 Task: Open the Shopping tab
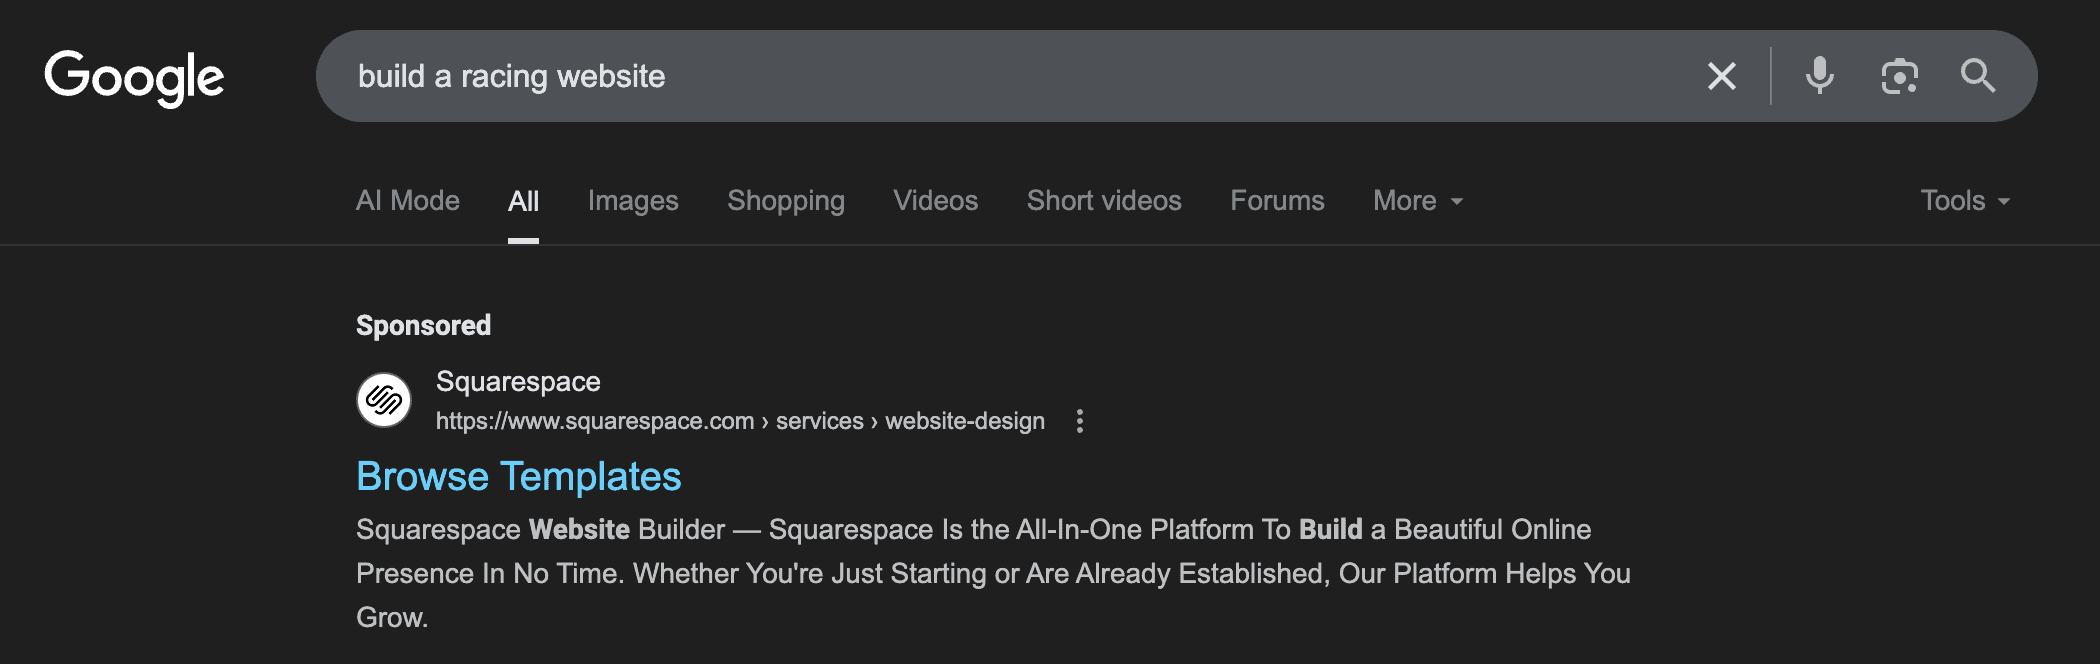coord(786,201)
